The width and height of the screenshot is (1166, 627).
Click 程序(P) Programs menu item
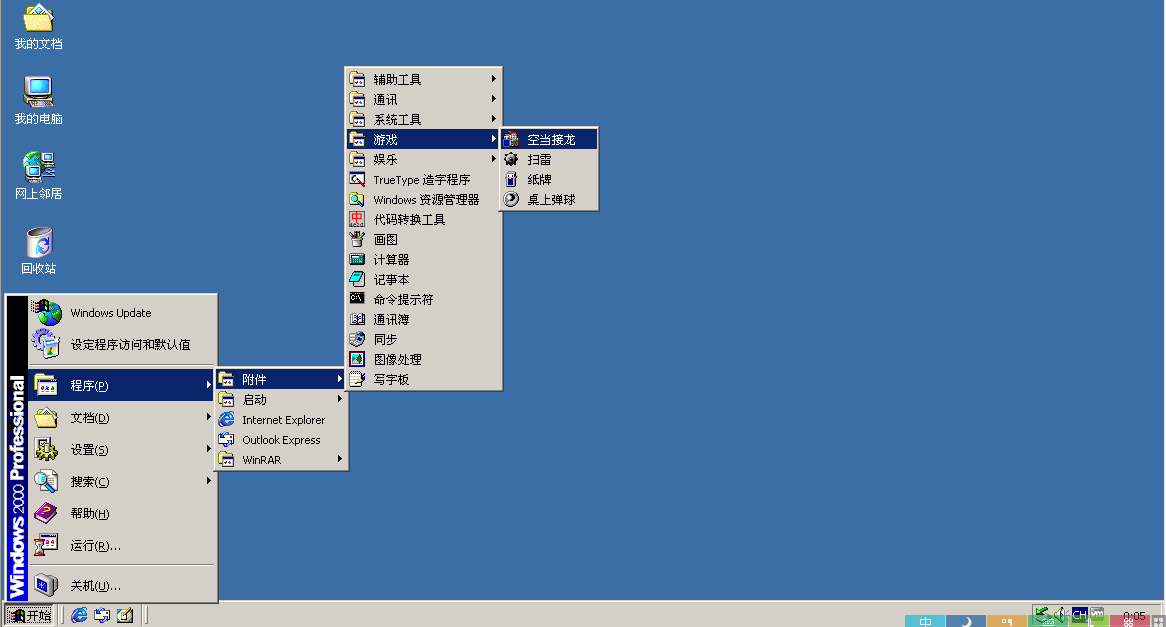point(122,385)
